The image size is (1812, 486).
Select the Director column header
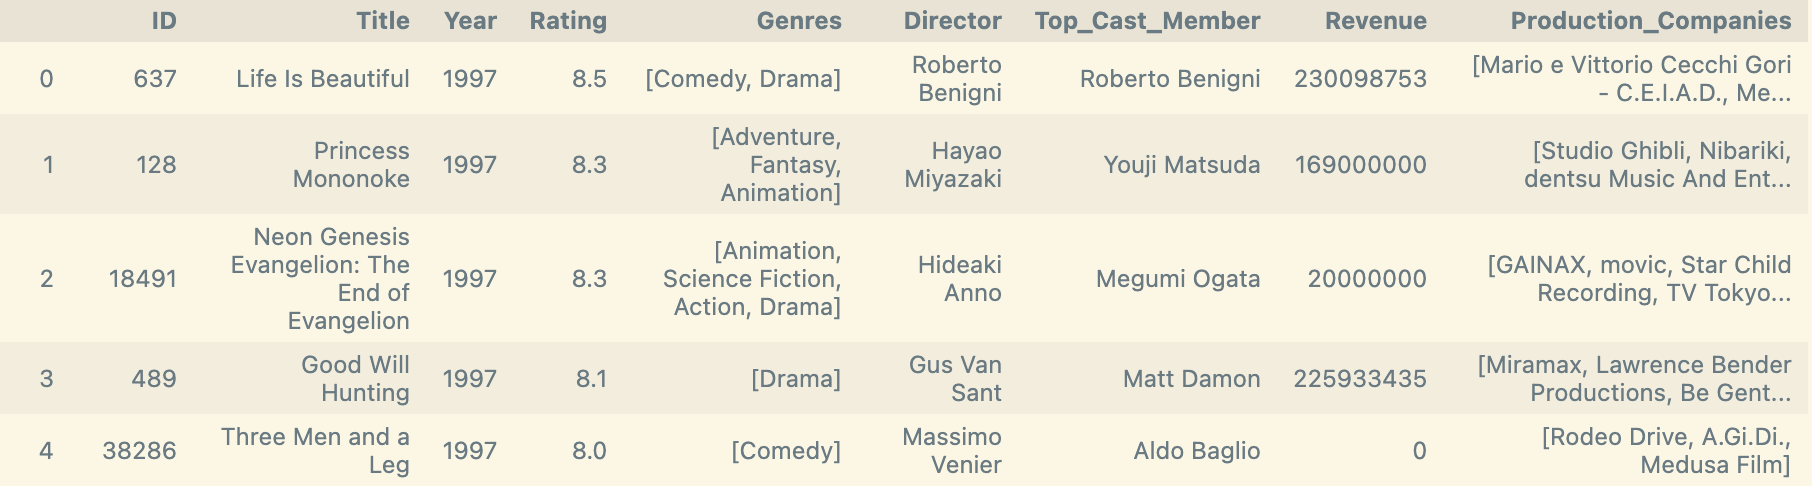coord(953,21)
